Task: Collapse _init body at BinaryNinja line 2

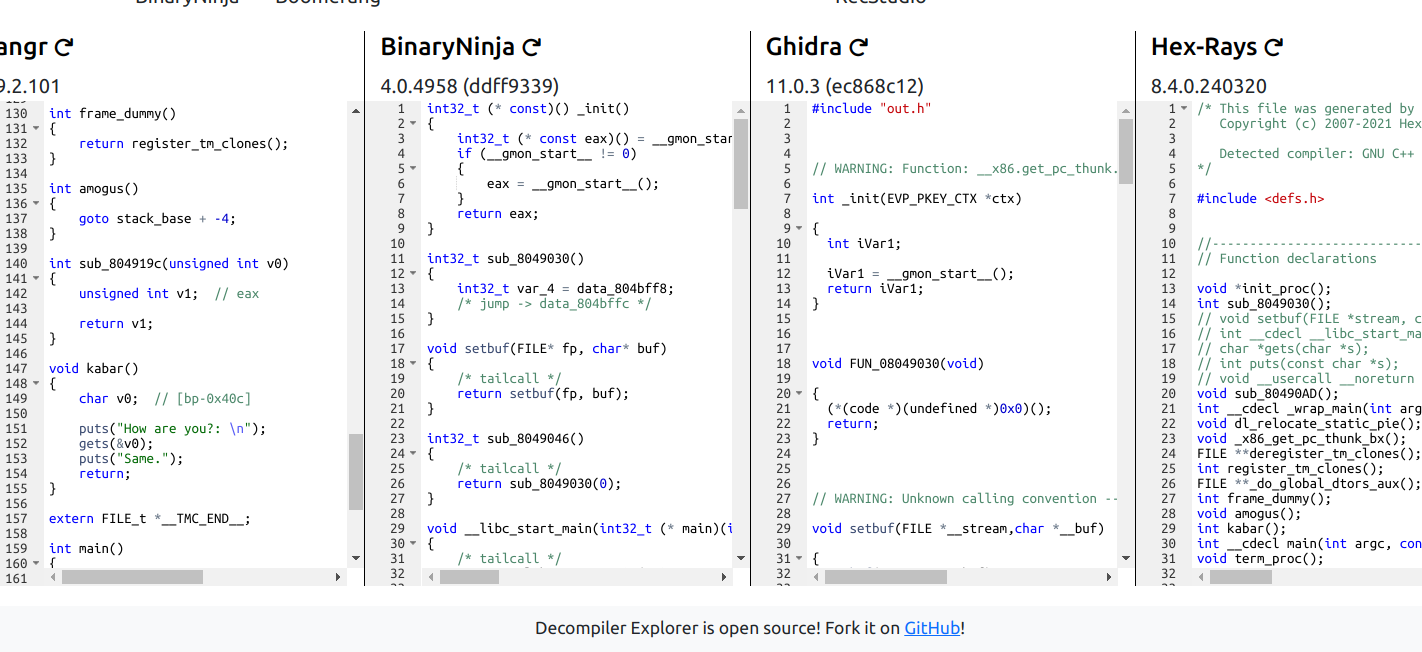Action: tap(414, 124)
